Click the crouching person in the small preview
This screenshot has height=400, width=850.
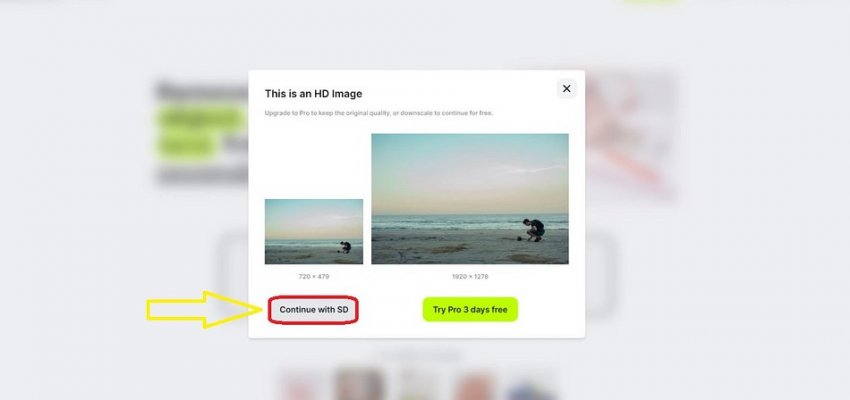coord(346,247)
